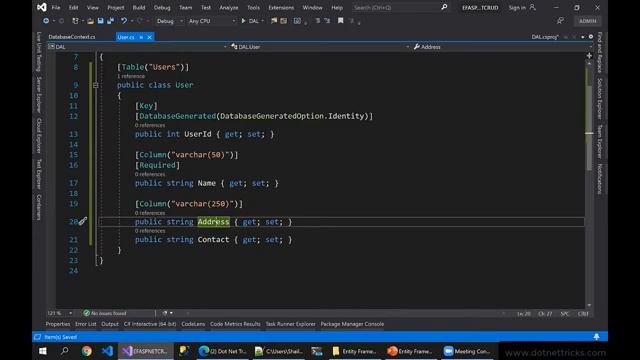Open the Edge Dot Net Tricks taskbar item
The width and height of the screenshot is (640, 360).
click(x=222, y=351)
